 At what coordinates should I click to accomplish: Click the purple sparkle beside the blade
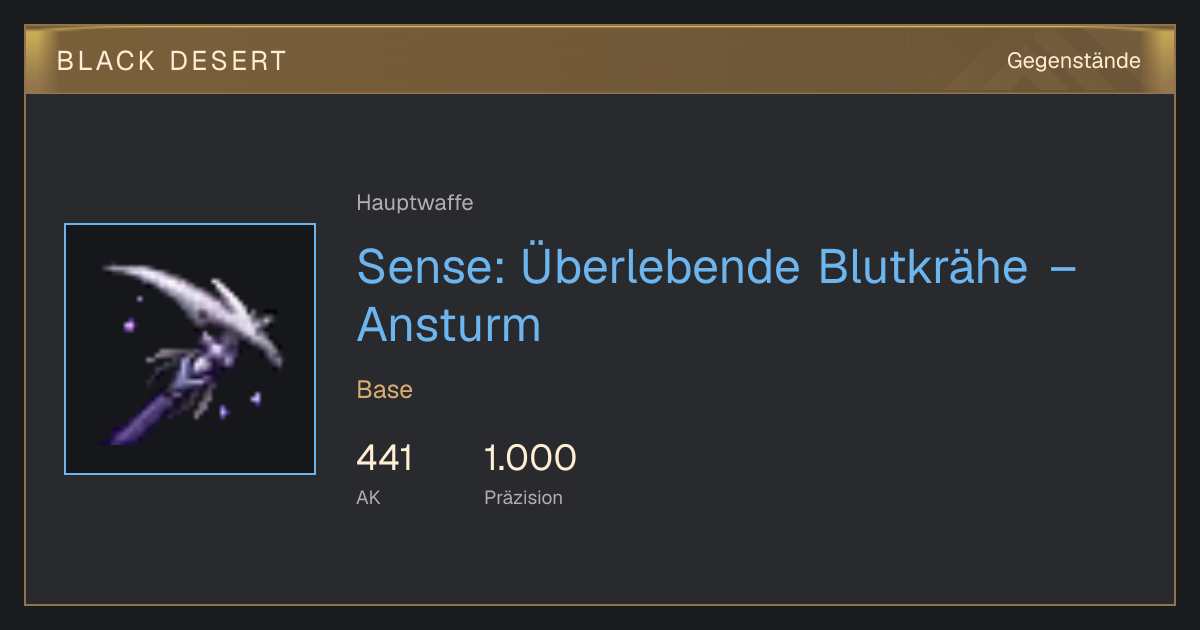129,324
